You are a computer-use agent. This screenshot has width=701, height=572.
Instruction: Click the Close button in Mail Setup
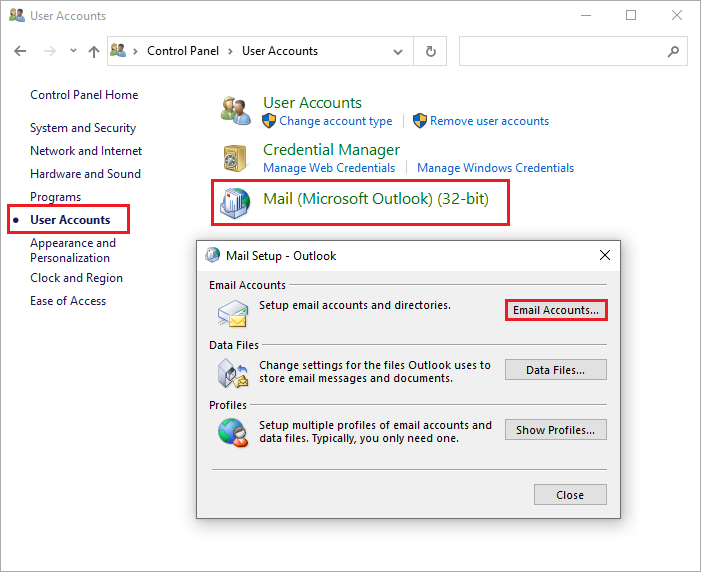click(570, 495)
